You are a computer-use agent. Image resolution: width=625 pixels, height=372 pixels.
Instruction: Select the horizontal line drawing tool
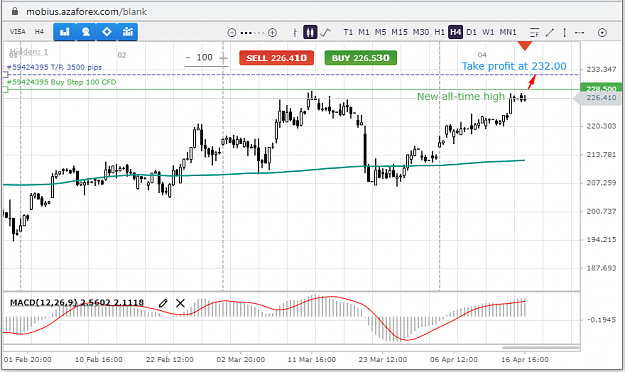click(580, 33)
